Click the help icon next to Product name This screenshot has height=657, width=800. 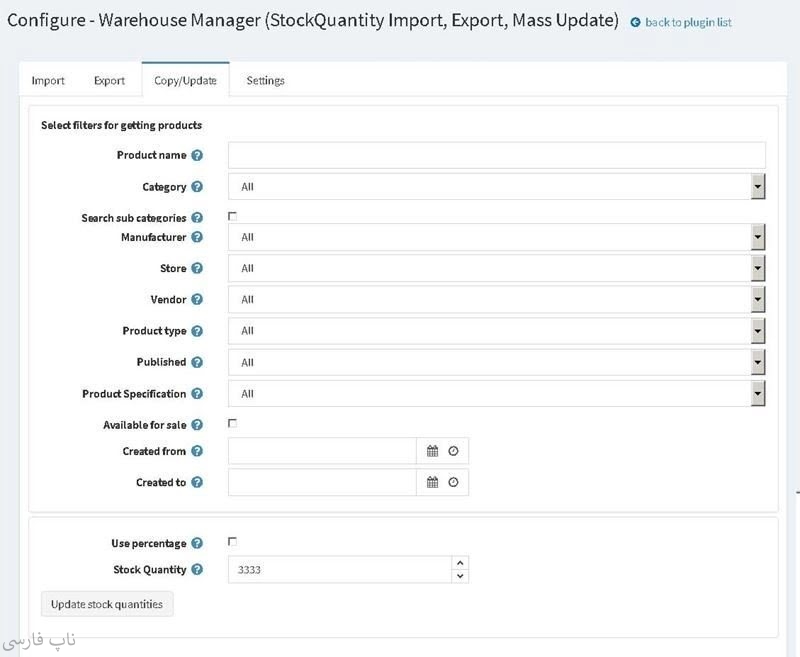[x=197, y=155]
